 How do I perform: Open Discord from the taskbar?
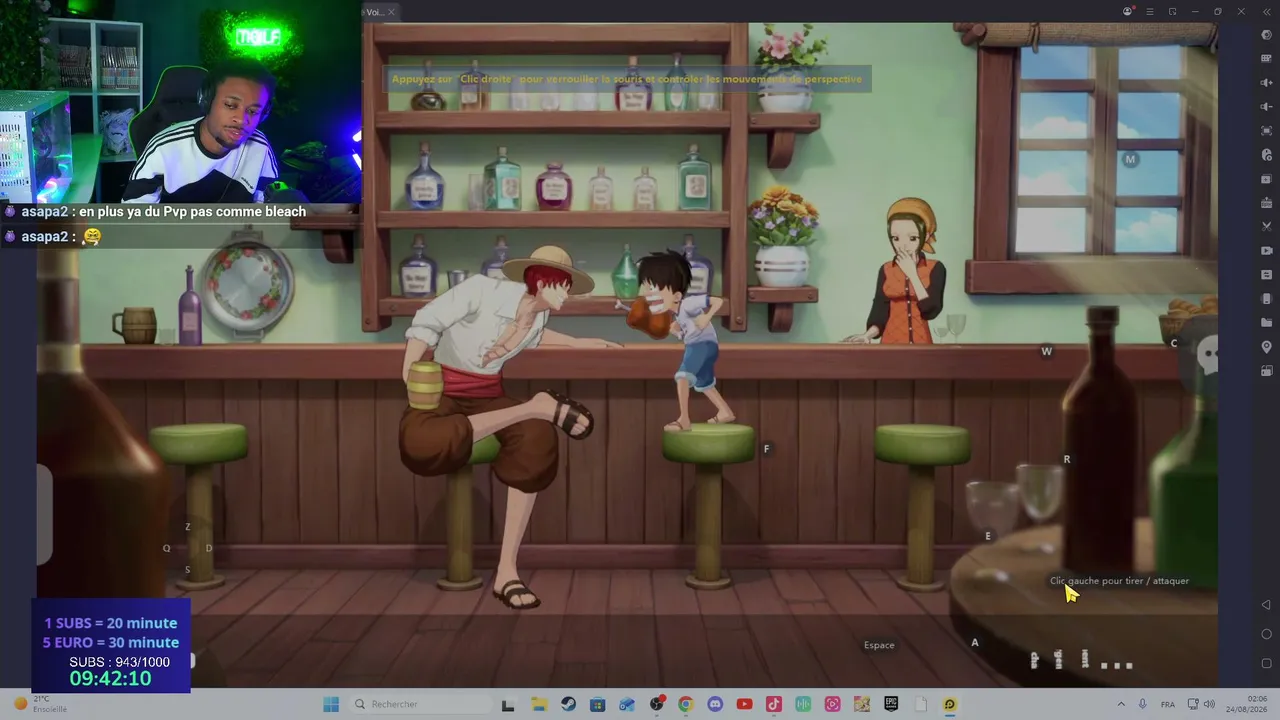pos(715,704)
